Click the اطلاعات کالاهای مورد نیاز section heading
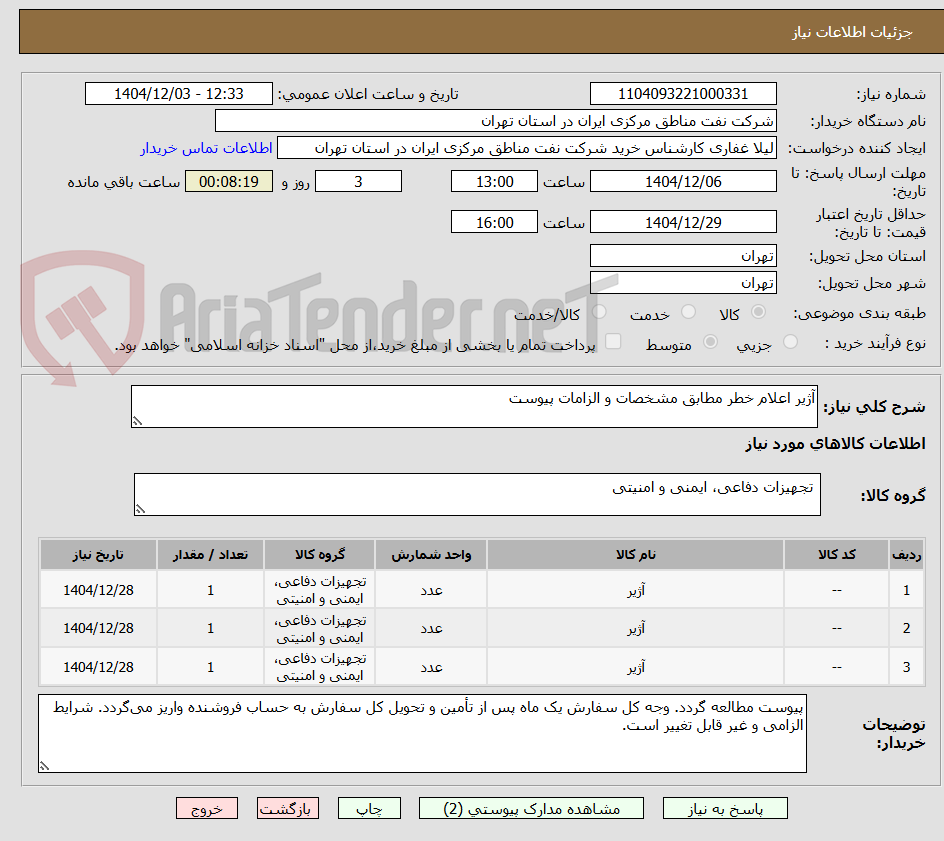The width and height of the screenshot is (944, 841). click(x=835, y=444)
